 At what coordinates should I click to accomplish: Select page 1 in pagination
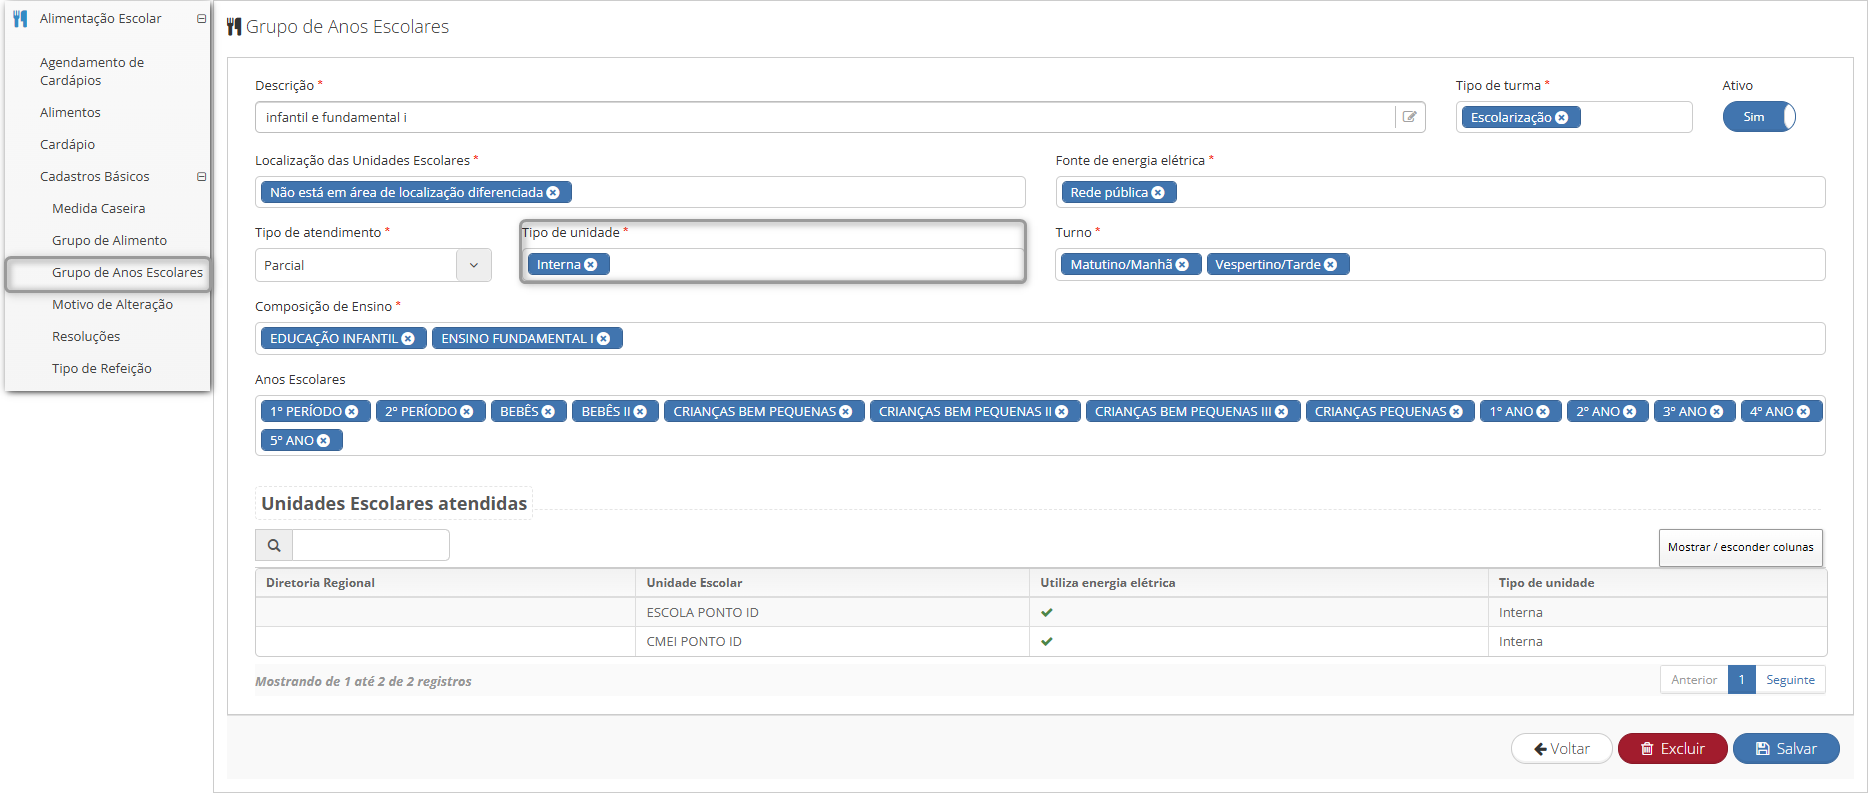click(1741, 680)
